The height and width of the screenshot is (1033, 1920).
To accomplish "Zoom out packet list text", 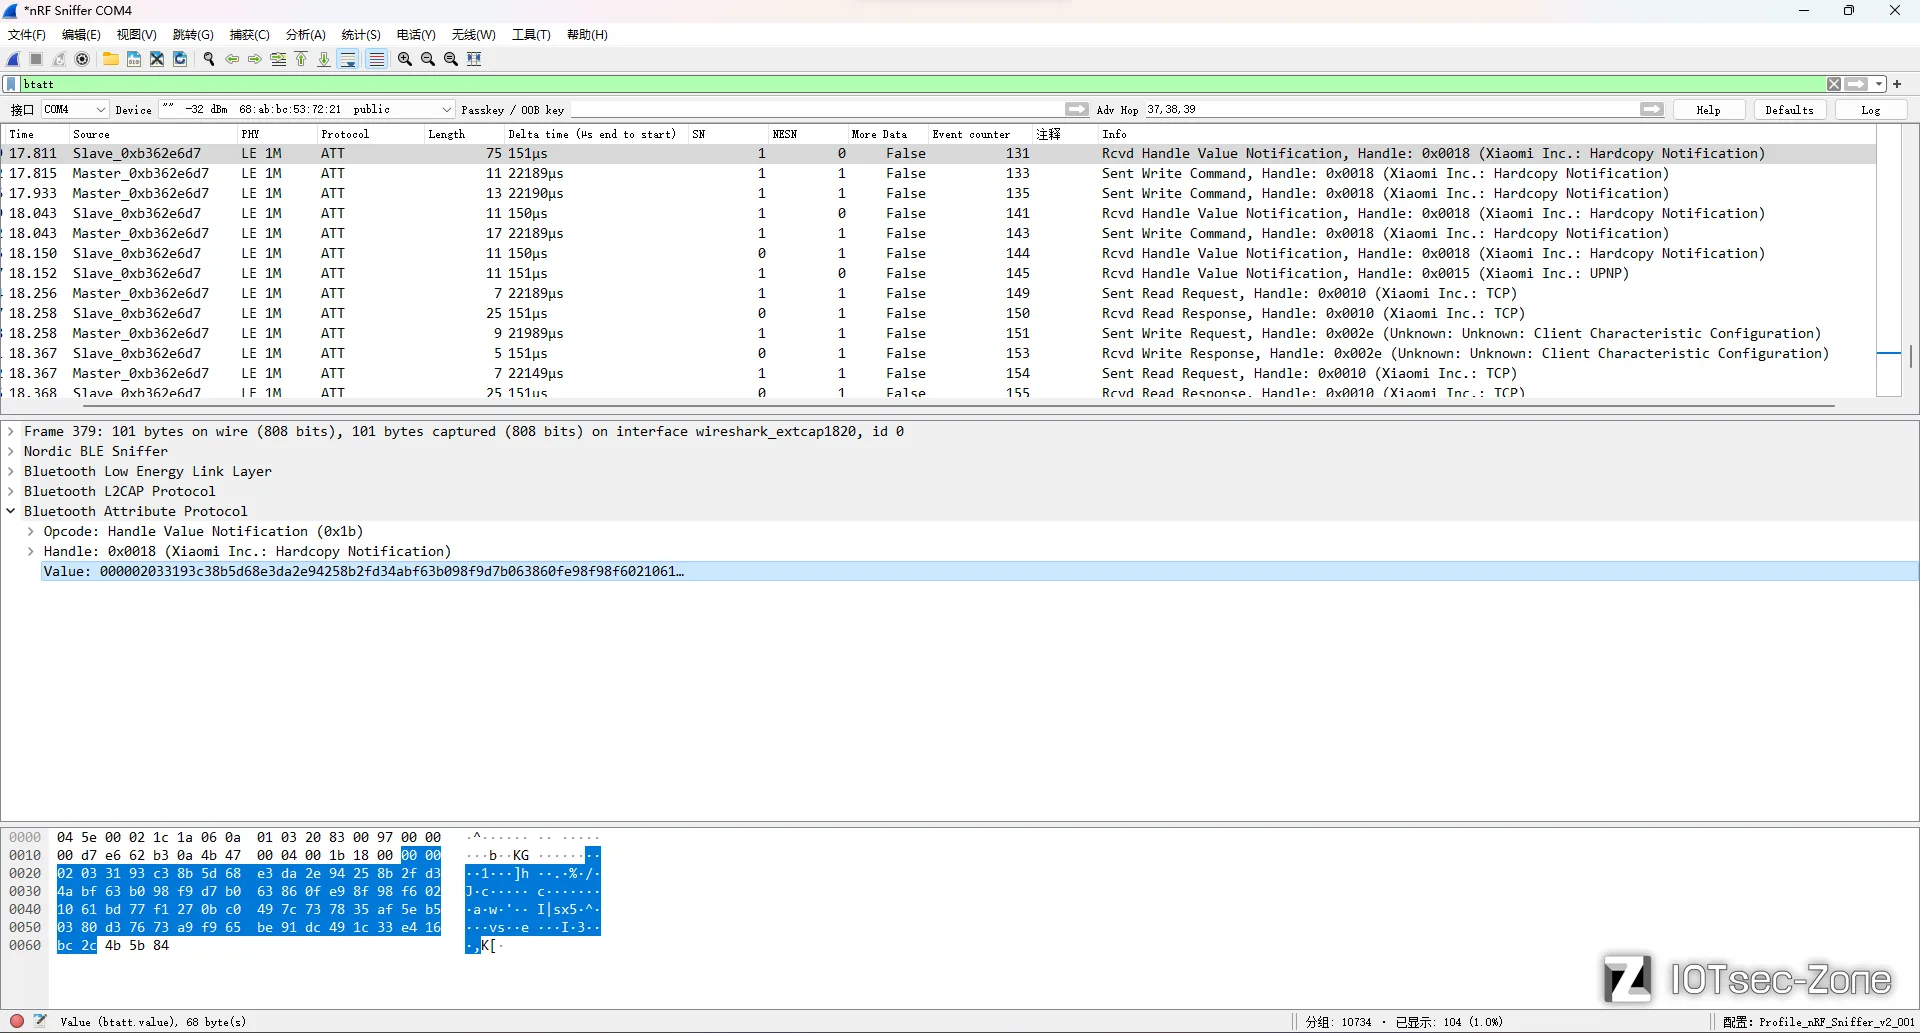I will (428, 59).
